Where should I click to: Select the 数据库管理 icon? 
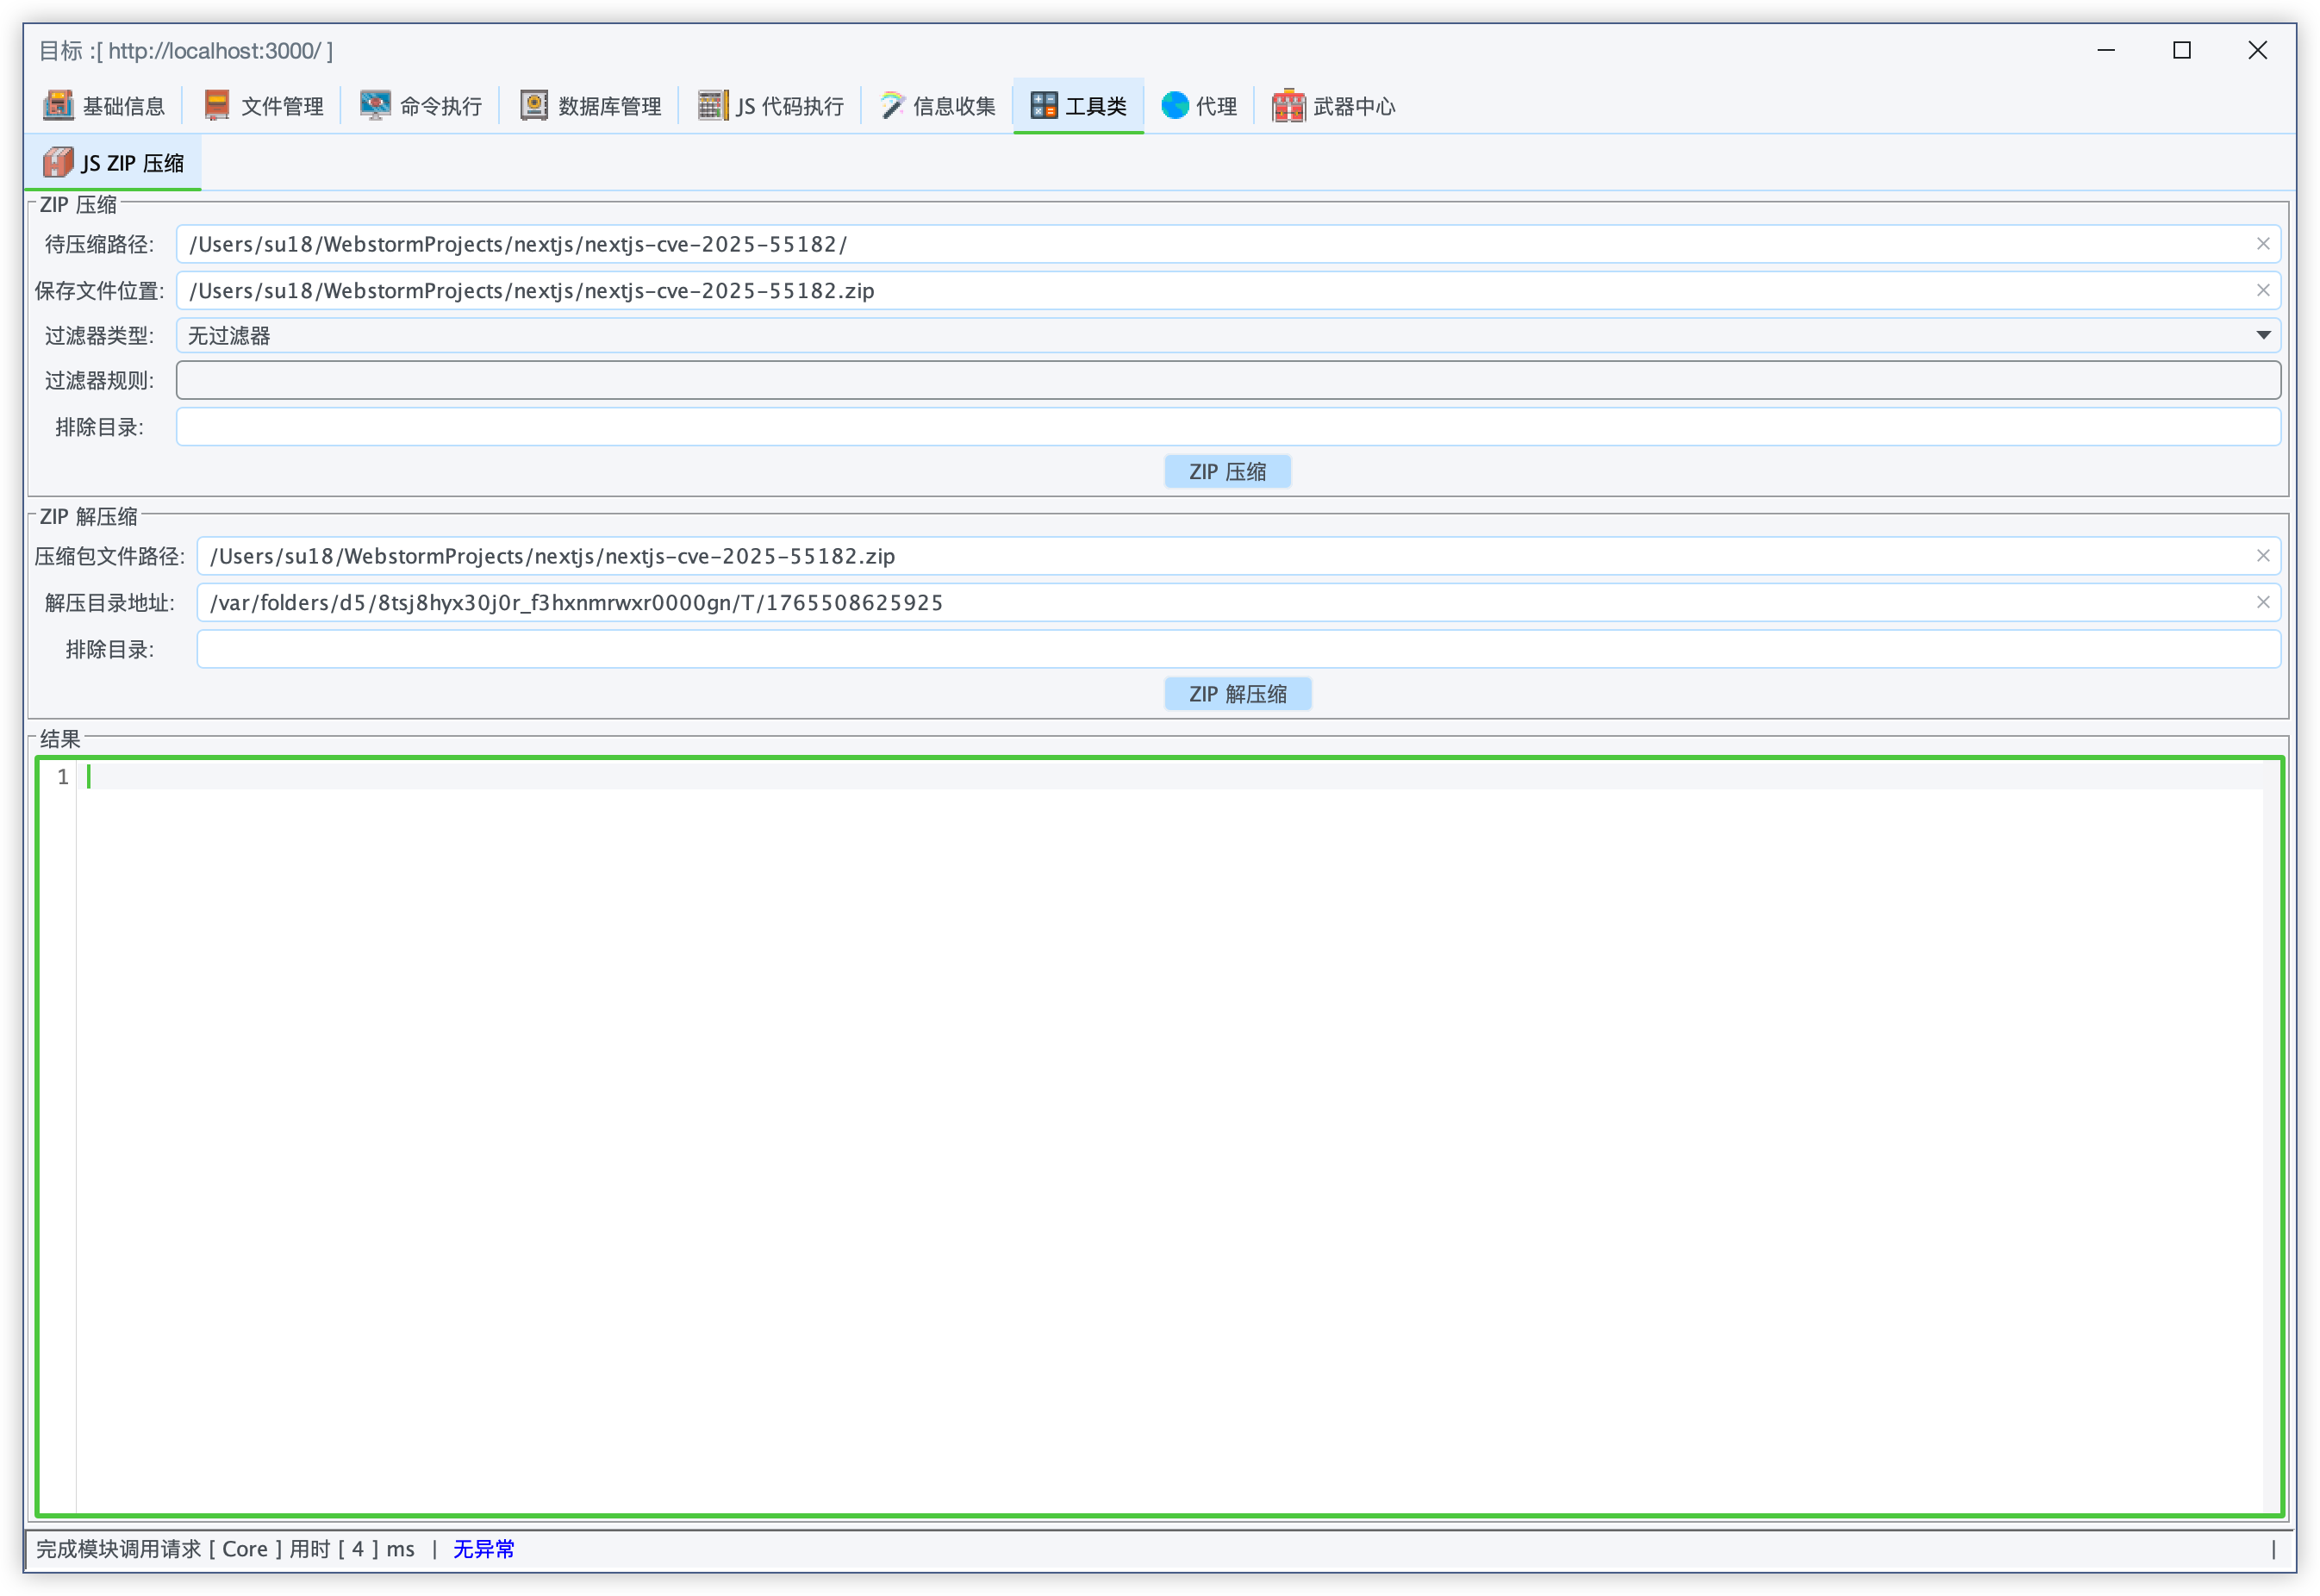534,105
